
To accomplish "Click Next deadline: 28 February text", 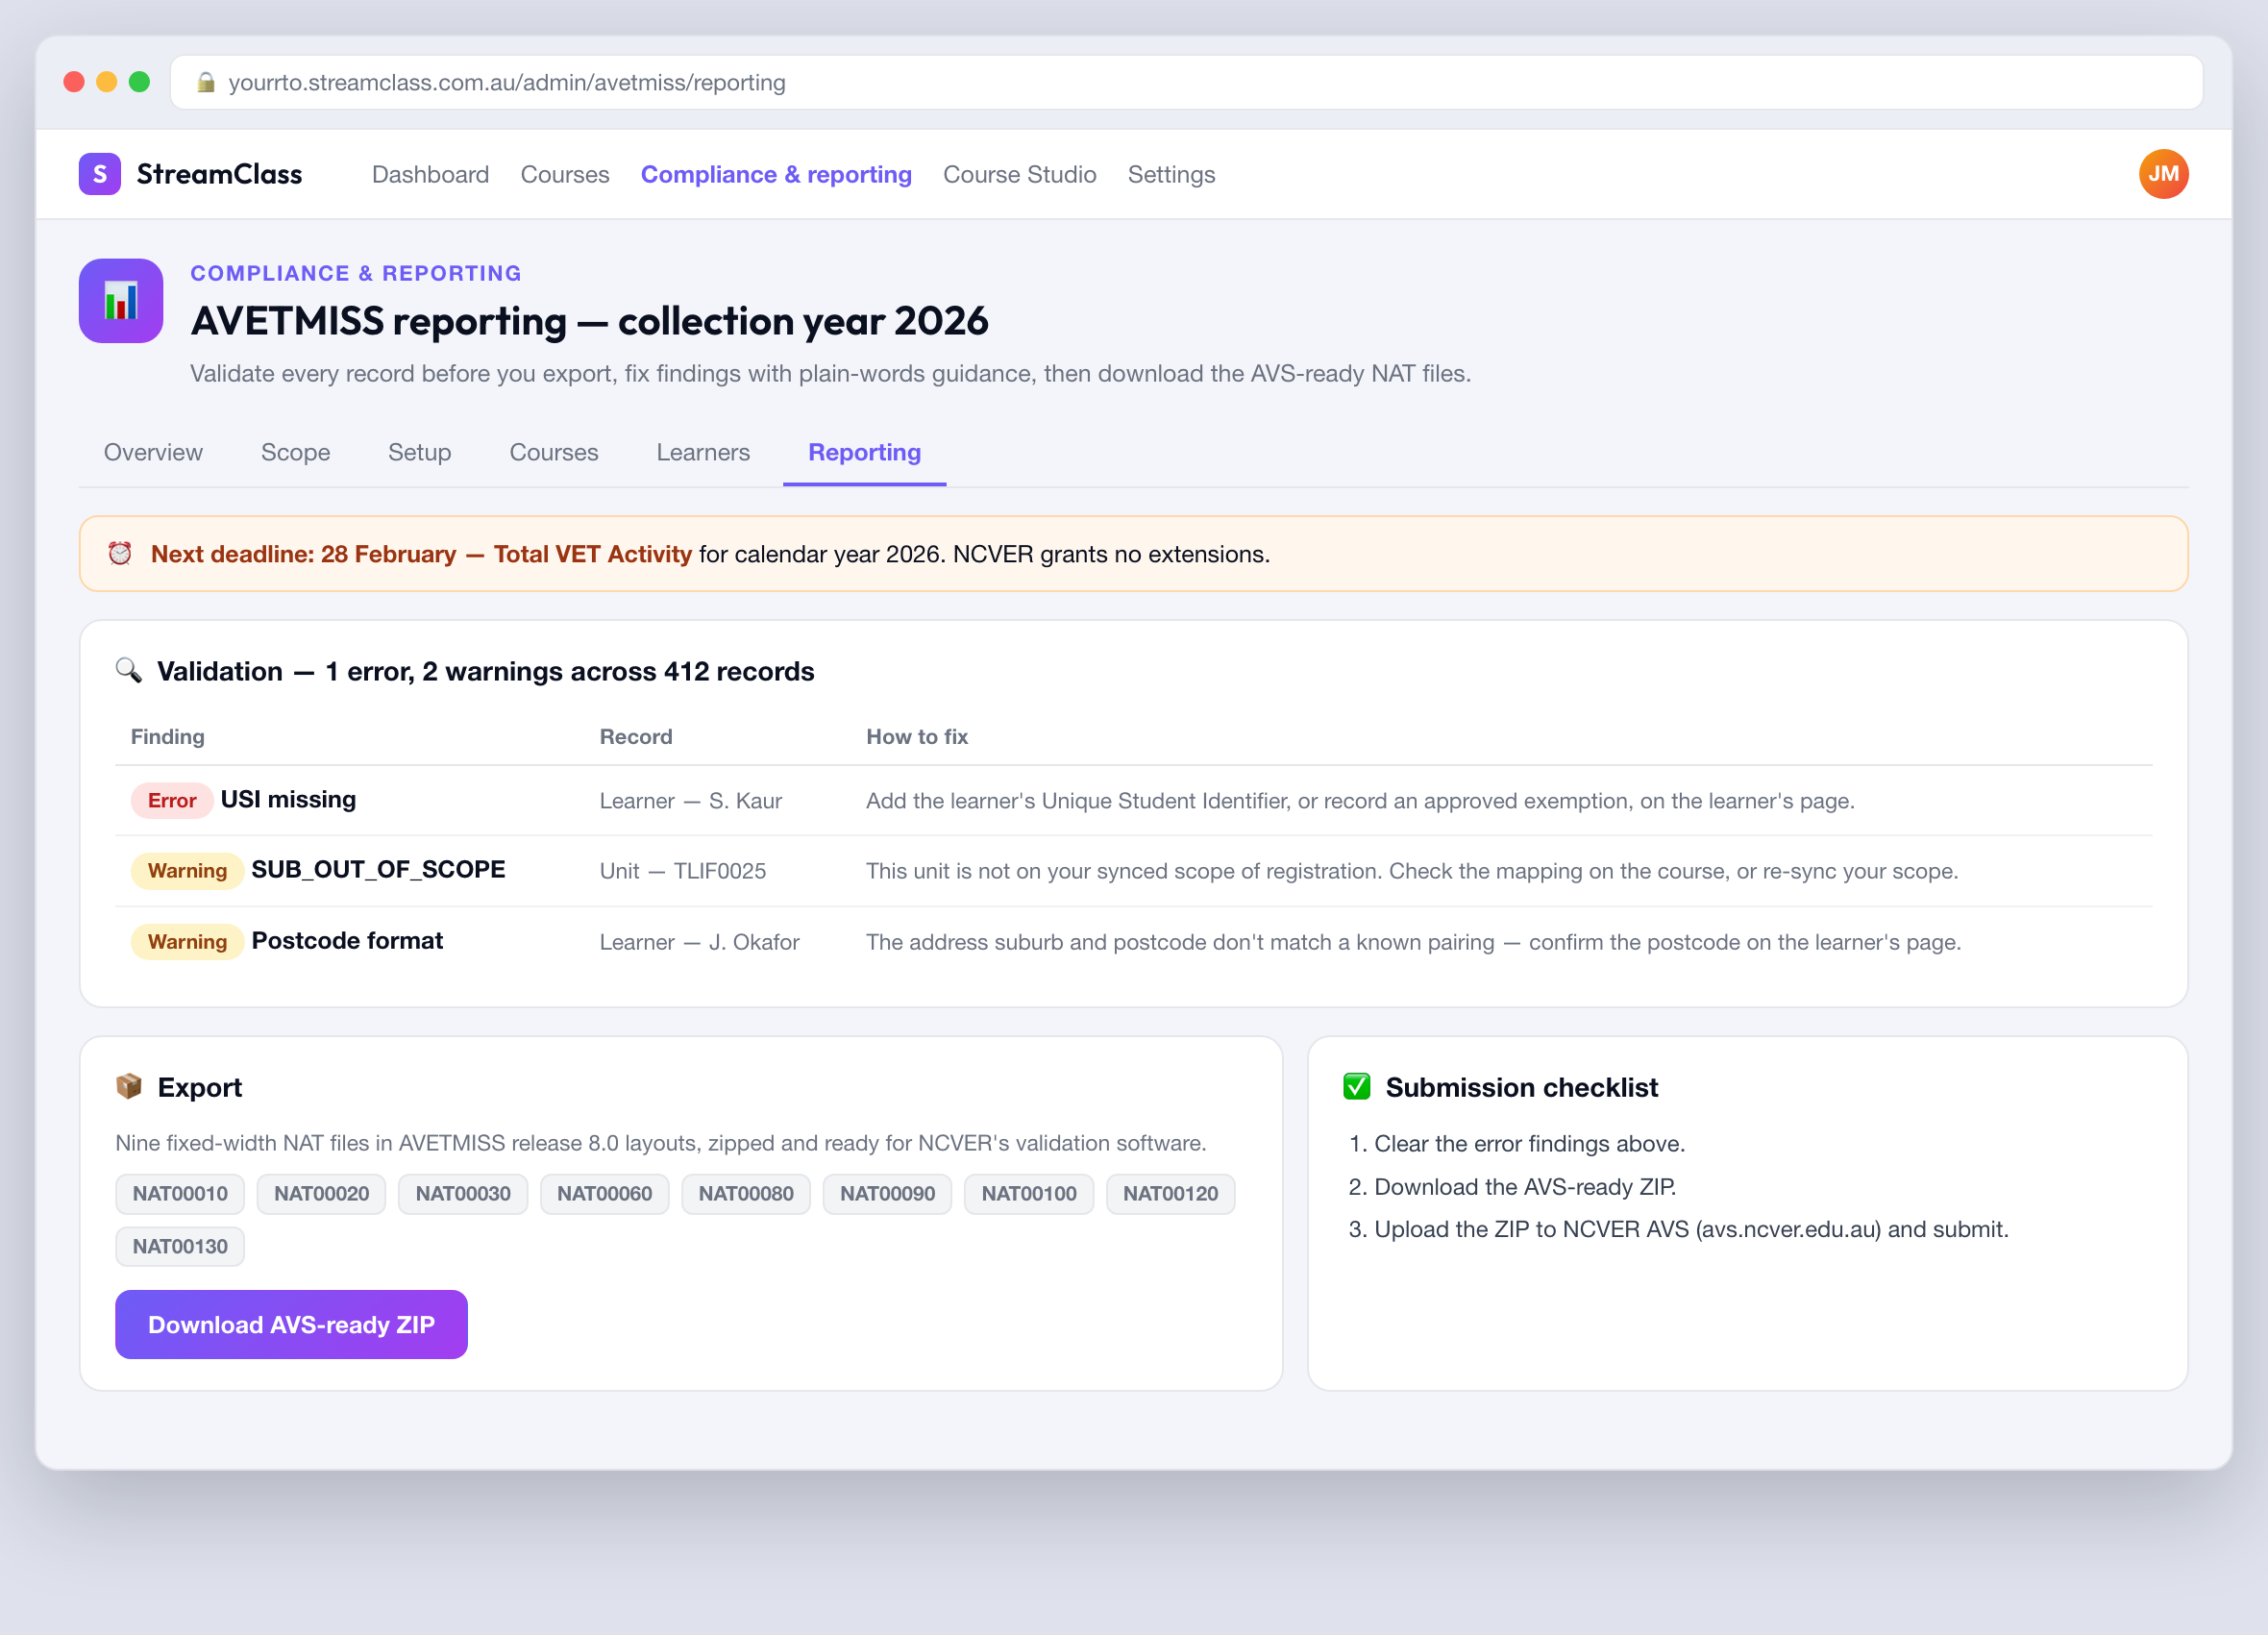I will (x=303, y=553).
